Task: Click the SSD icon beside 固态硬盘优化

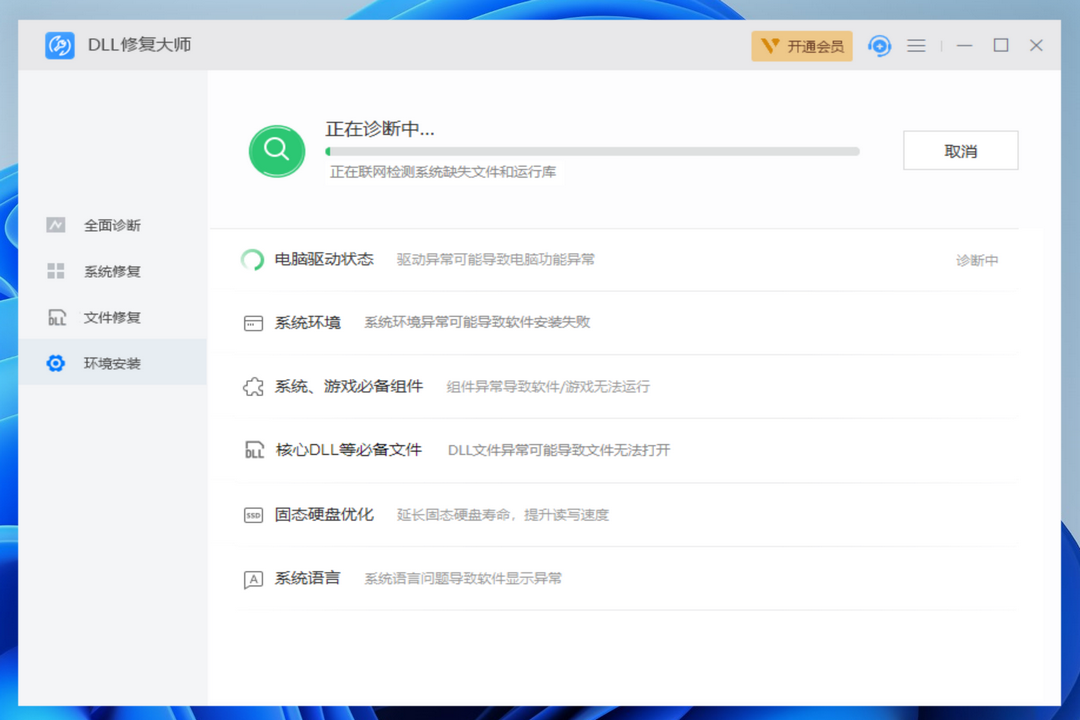Action: click(x=252, y=514)
